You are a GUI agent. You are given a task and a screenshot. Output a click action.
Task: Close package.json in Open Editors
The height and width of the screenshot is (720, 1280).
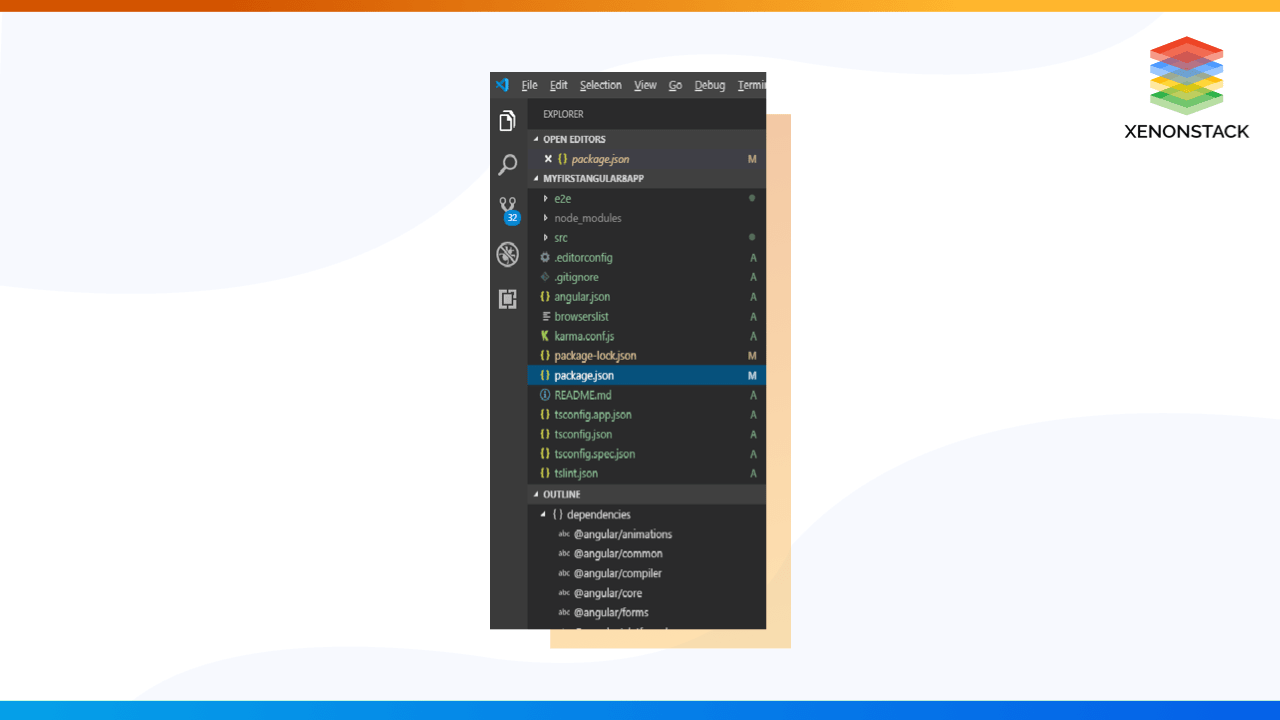[548, 159]
